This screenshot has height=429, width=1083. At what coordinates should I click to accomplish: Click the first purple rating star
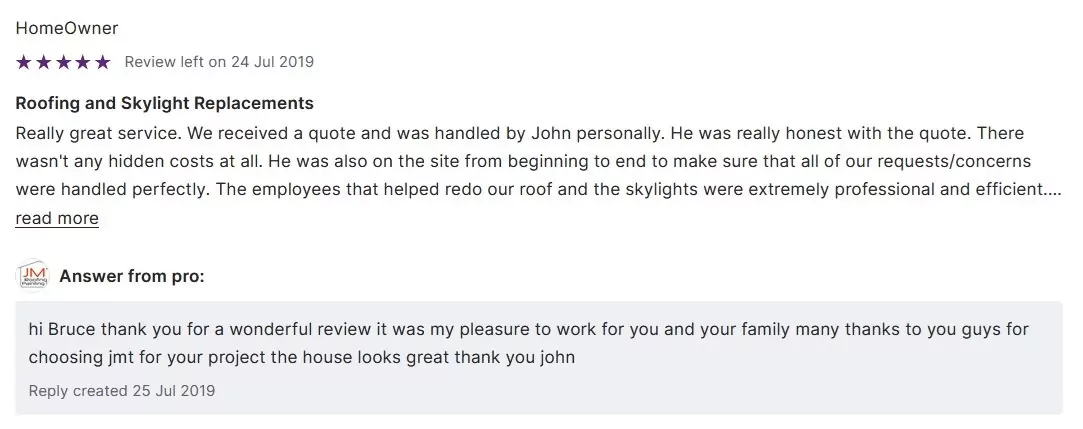click(x=24, y=62)
